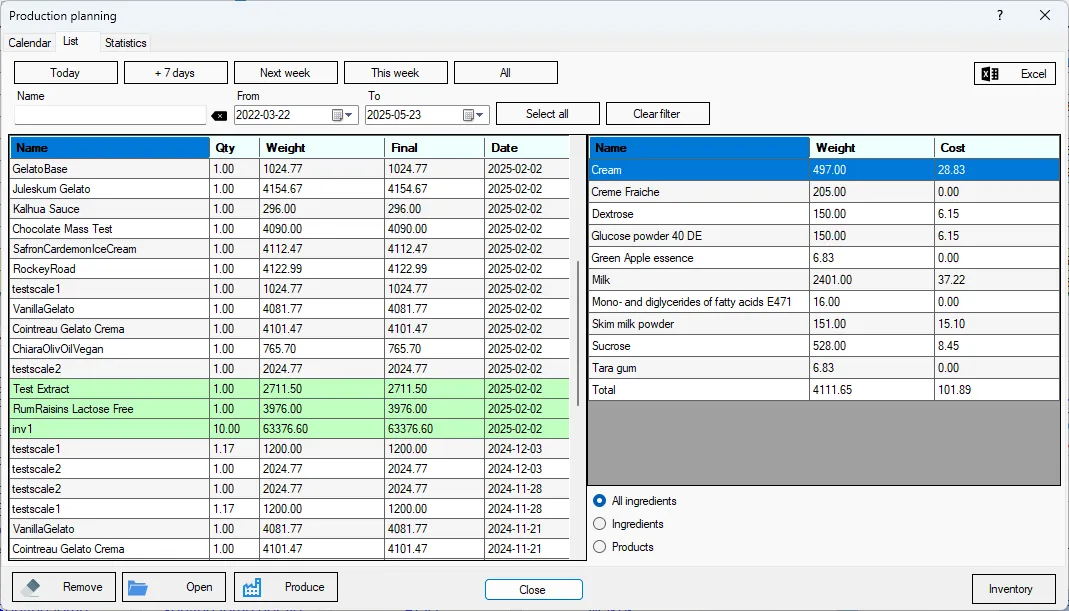This screenshot has width=1069, height=611.
Task: Select the Products radio button
Action: pyautogui.click(x=599, y=547)
